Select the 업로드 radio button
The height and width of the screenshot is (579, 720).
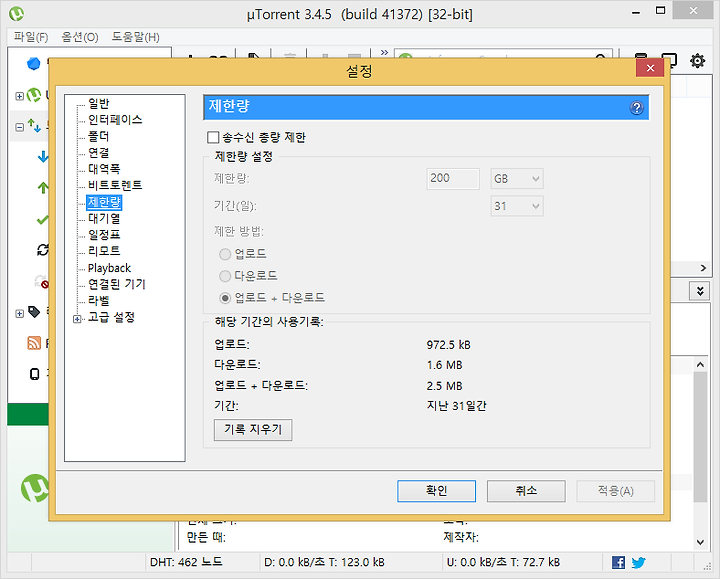pyautogui.click(x=225, y=254)
